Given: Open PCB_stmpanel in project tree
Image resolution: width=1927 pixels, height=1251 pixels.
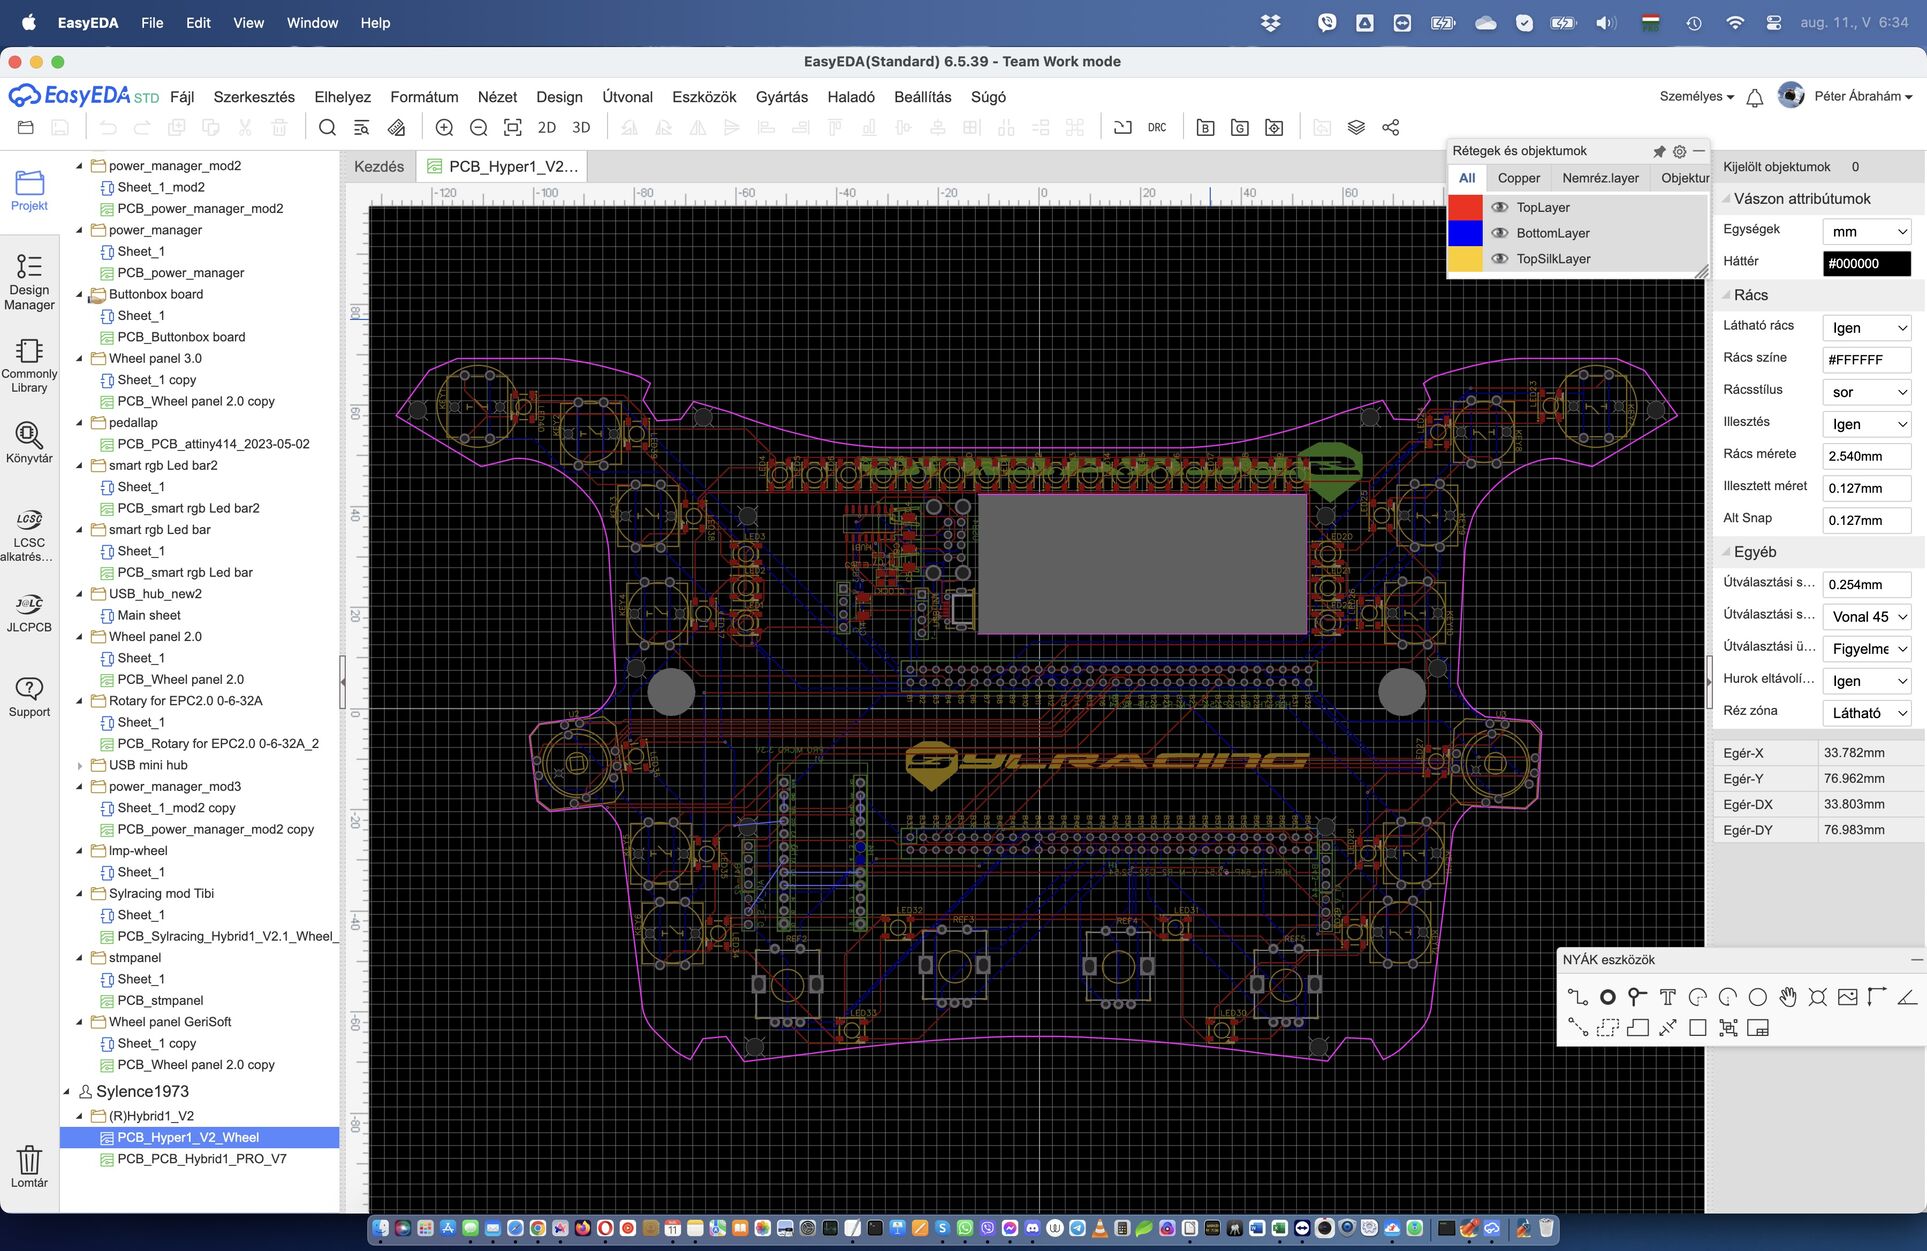Looking at the screenshot, I should click(x=160, y=1000).
